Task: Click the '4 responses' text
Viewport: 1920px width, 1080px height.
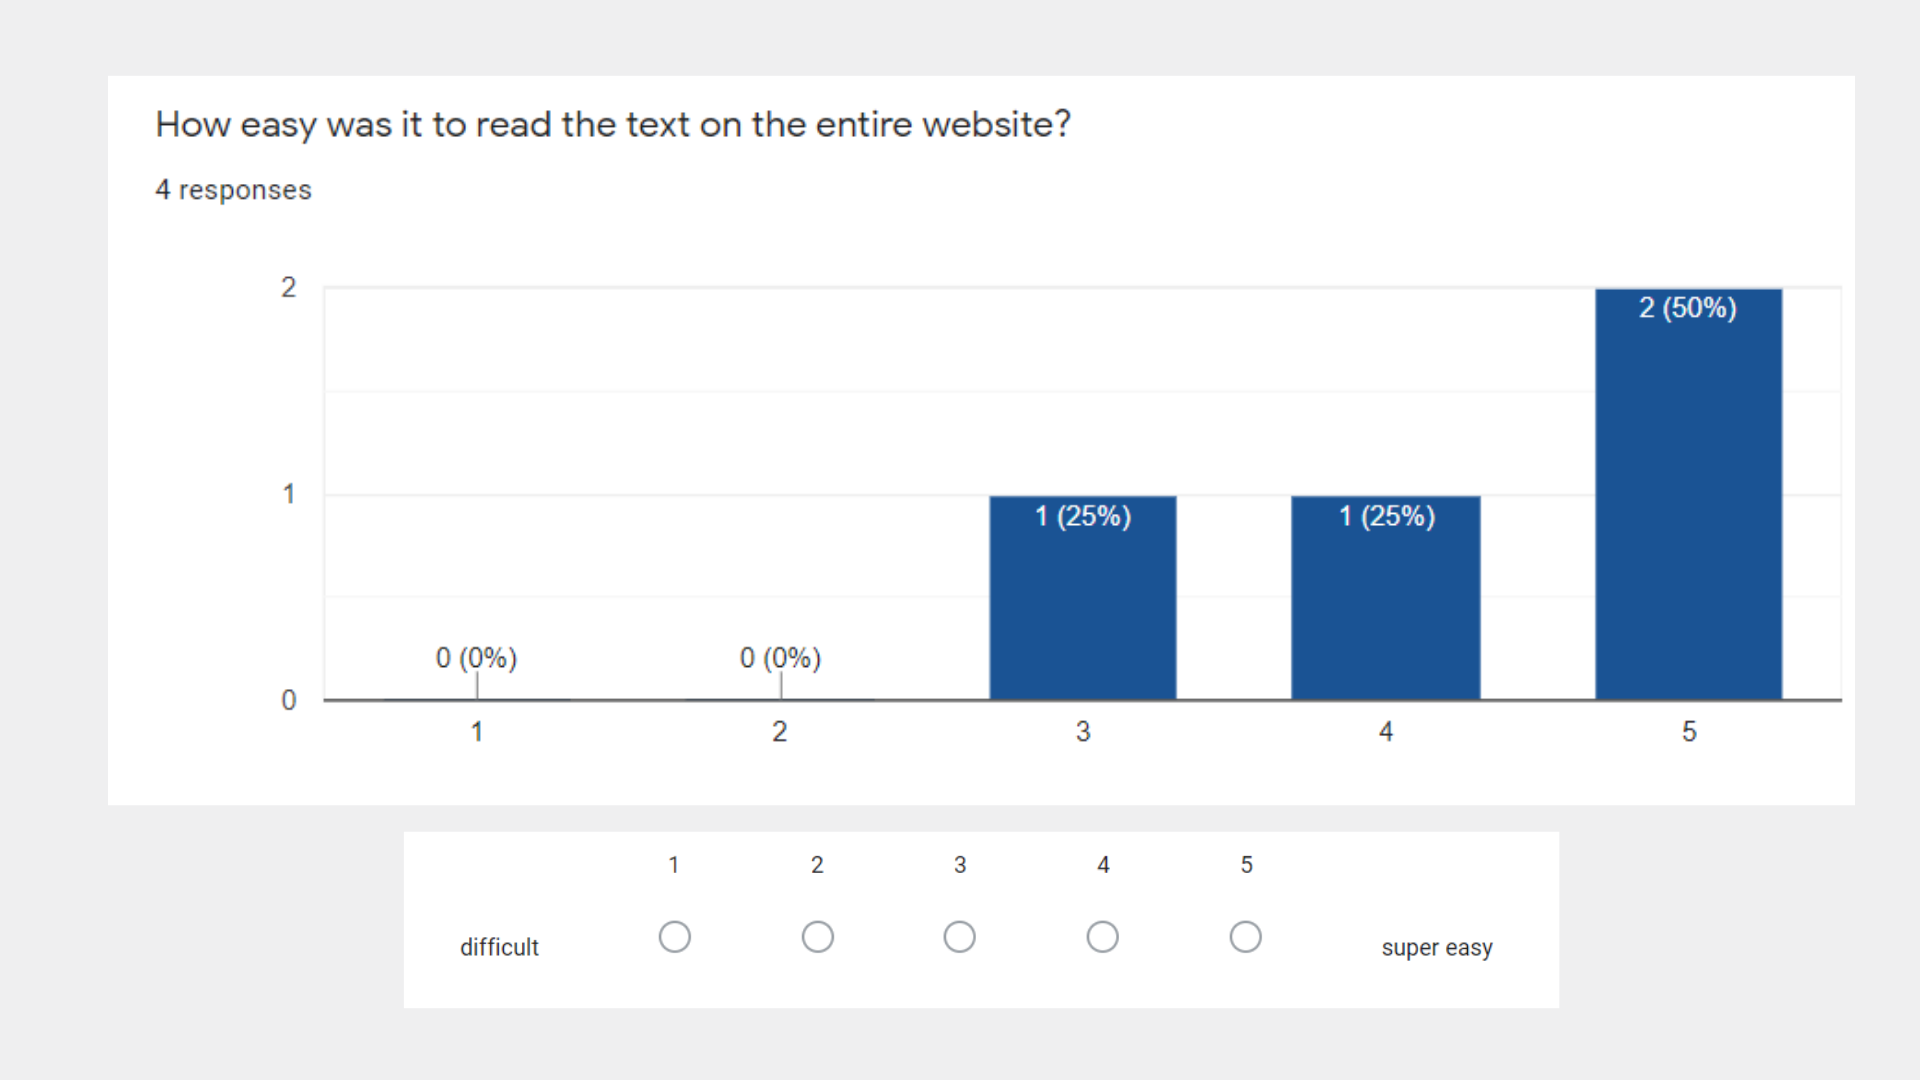Action: (233, 190)
